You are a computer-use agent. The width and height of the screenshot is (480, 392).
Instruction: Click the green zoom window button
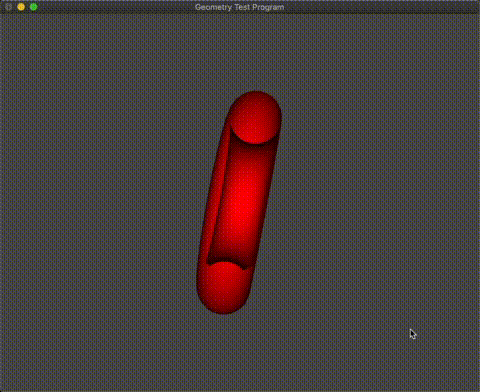34,7
